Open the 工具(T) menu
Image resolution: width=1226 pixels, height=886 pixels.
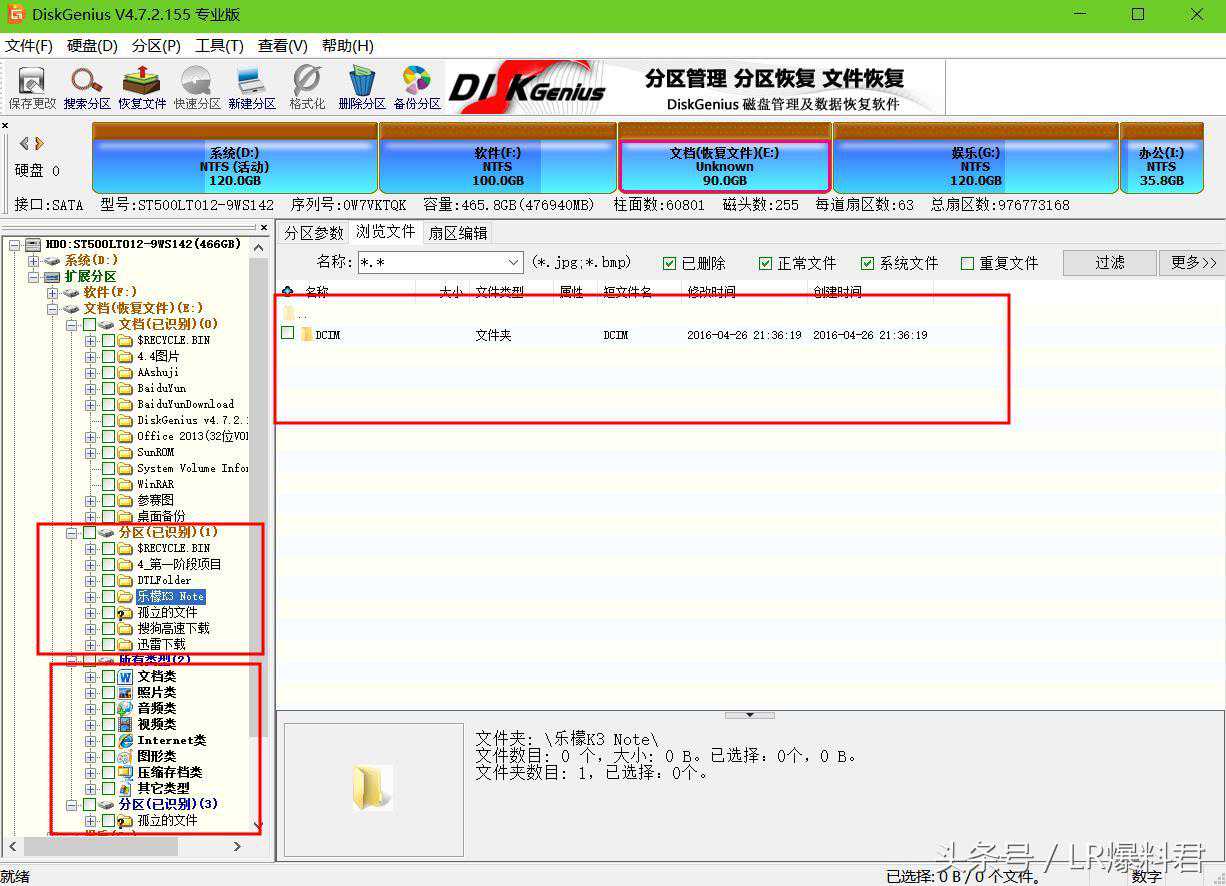click(x=219, y=46)
